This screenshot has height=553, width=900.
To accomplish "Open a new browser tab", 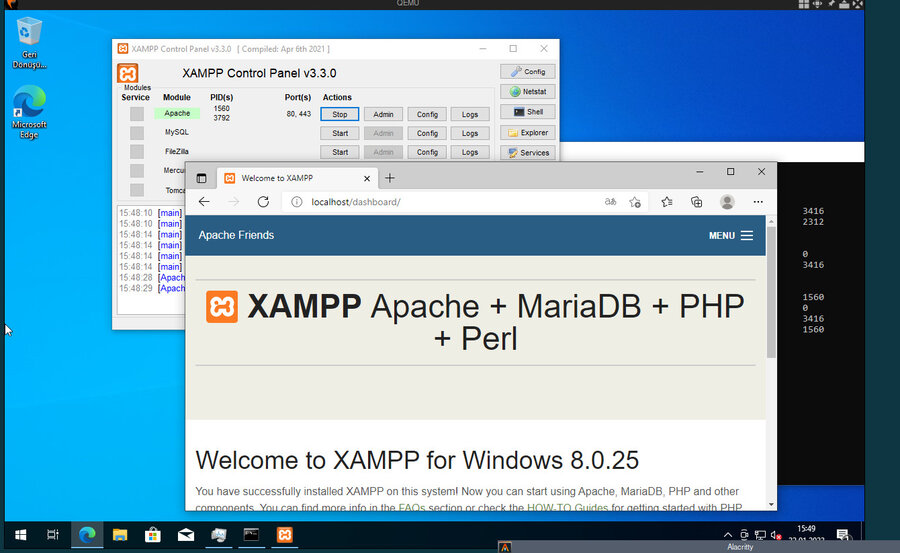I will [x=390, y=178].
